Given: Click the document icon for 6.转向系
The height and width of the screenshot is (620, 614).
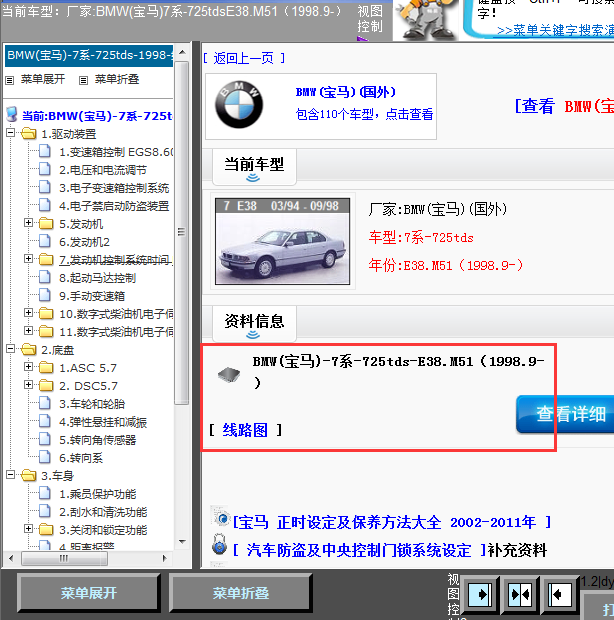Looking at the screenshot, I should 45,457.
